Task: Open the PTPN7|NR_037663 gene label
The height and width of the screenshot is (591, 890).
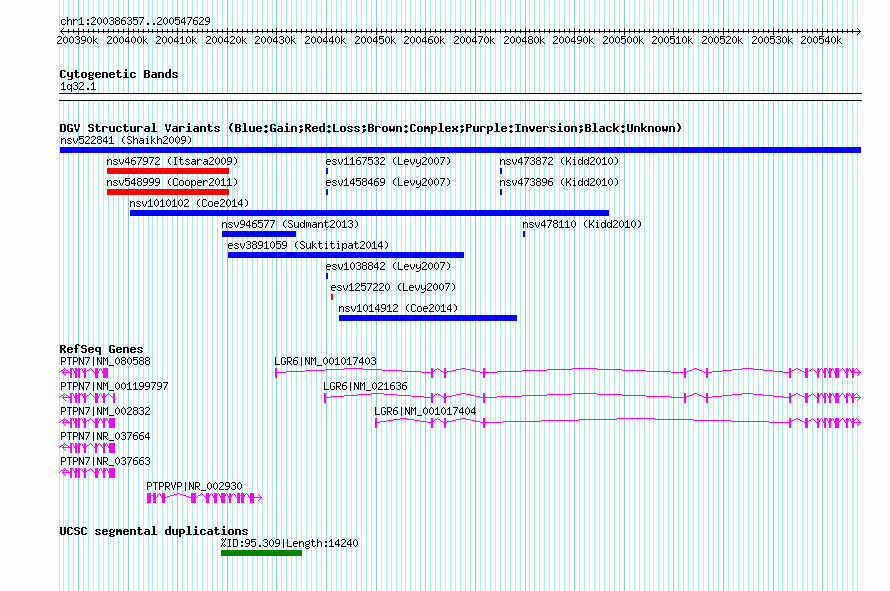Action: pyautogui.click(x=106, y=461)
